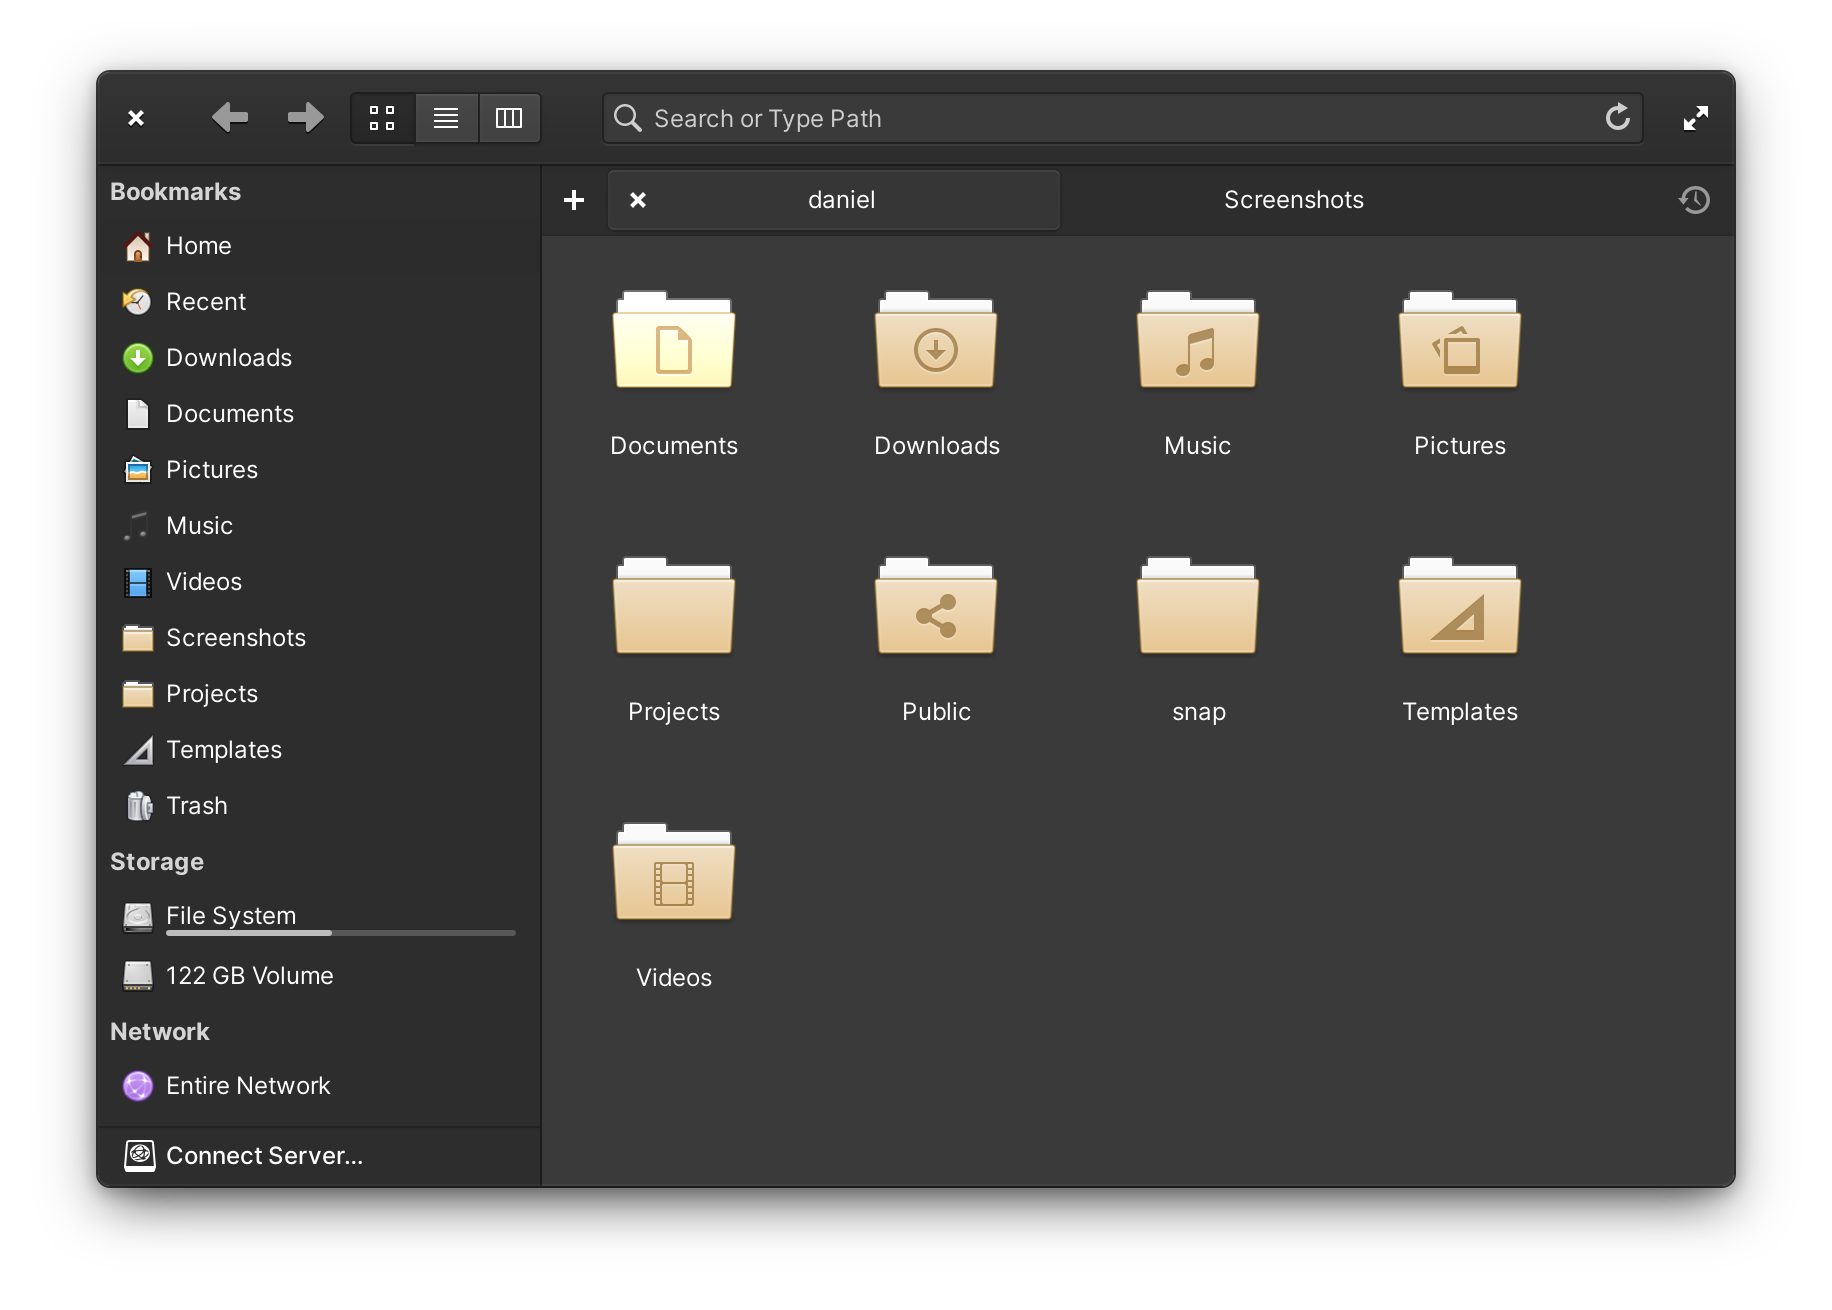Screen dimensions: 1832x1310
Task: Browse the Entire Network
Action: pos(320,1086)
